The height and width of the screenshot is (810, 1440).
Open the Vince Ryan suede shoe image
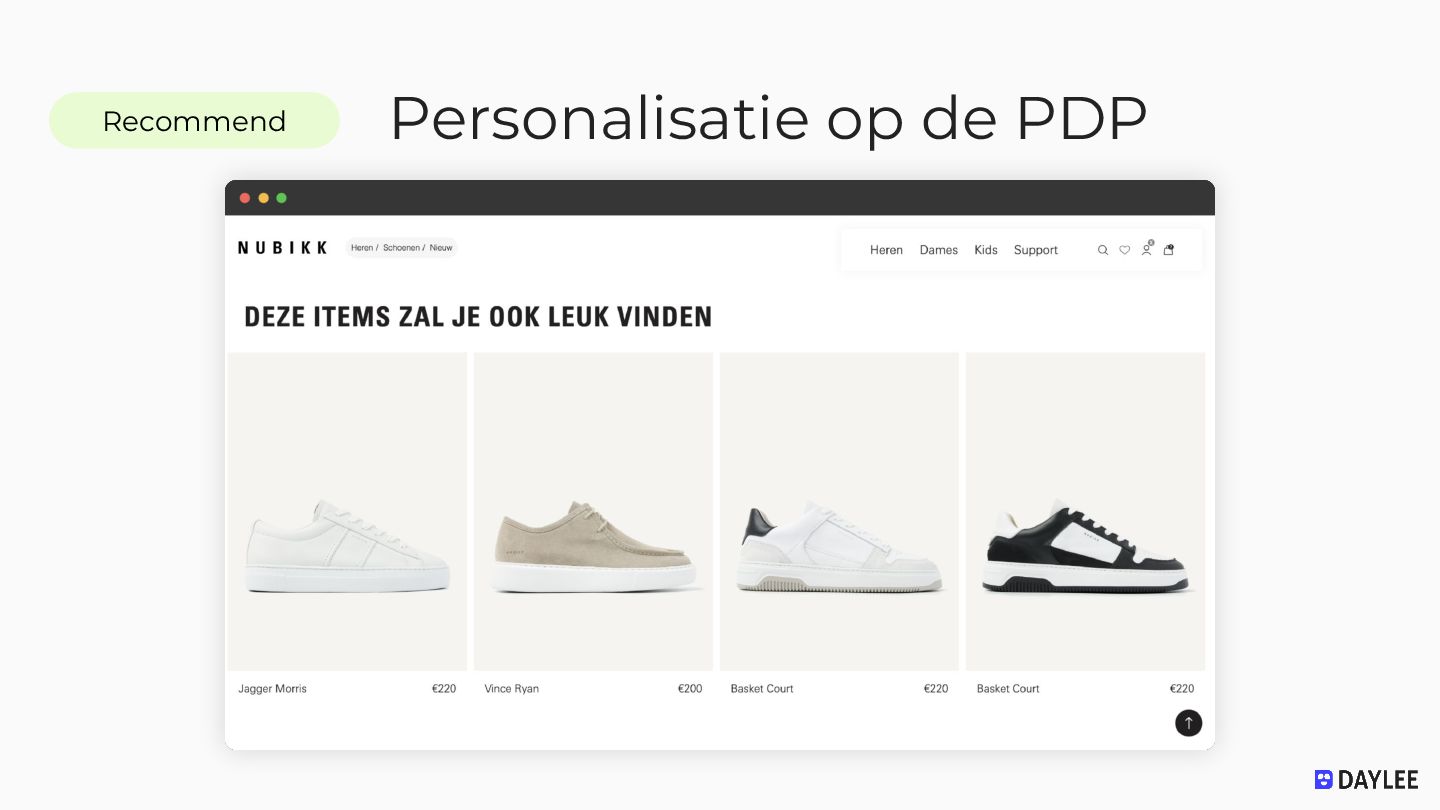tap(593, 511)
